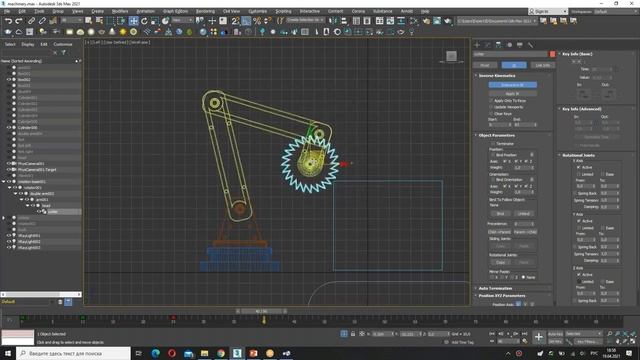The image size is (640, 360).
Task: Open the Align tool icon
Action: (344, 20)
